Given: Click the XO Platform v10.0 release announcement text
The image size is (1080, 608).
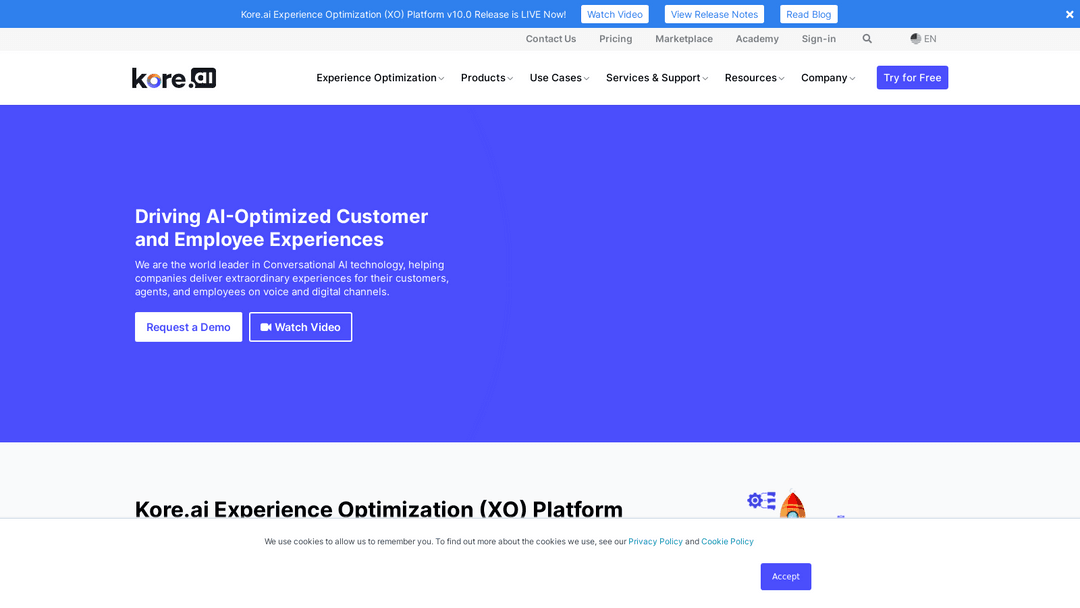Looking at the screenshot, I should pyautogui.click(x=404, y=14).
